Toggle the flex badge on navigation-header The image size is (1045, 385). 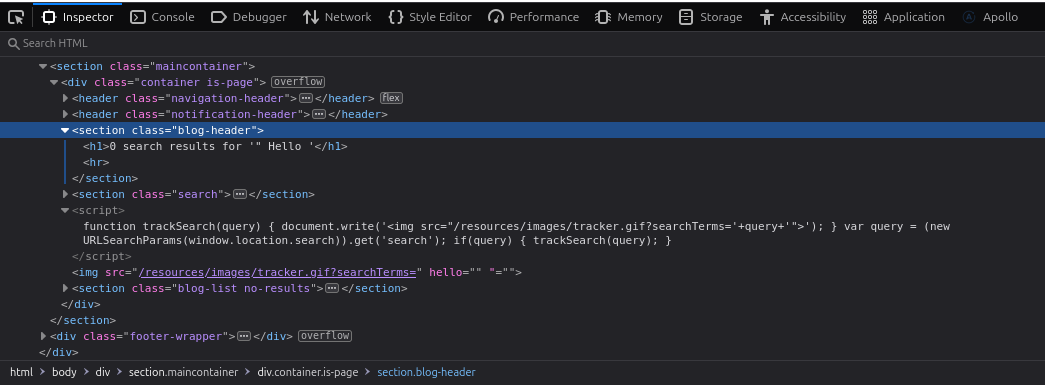click(x=391, y=99)
